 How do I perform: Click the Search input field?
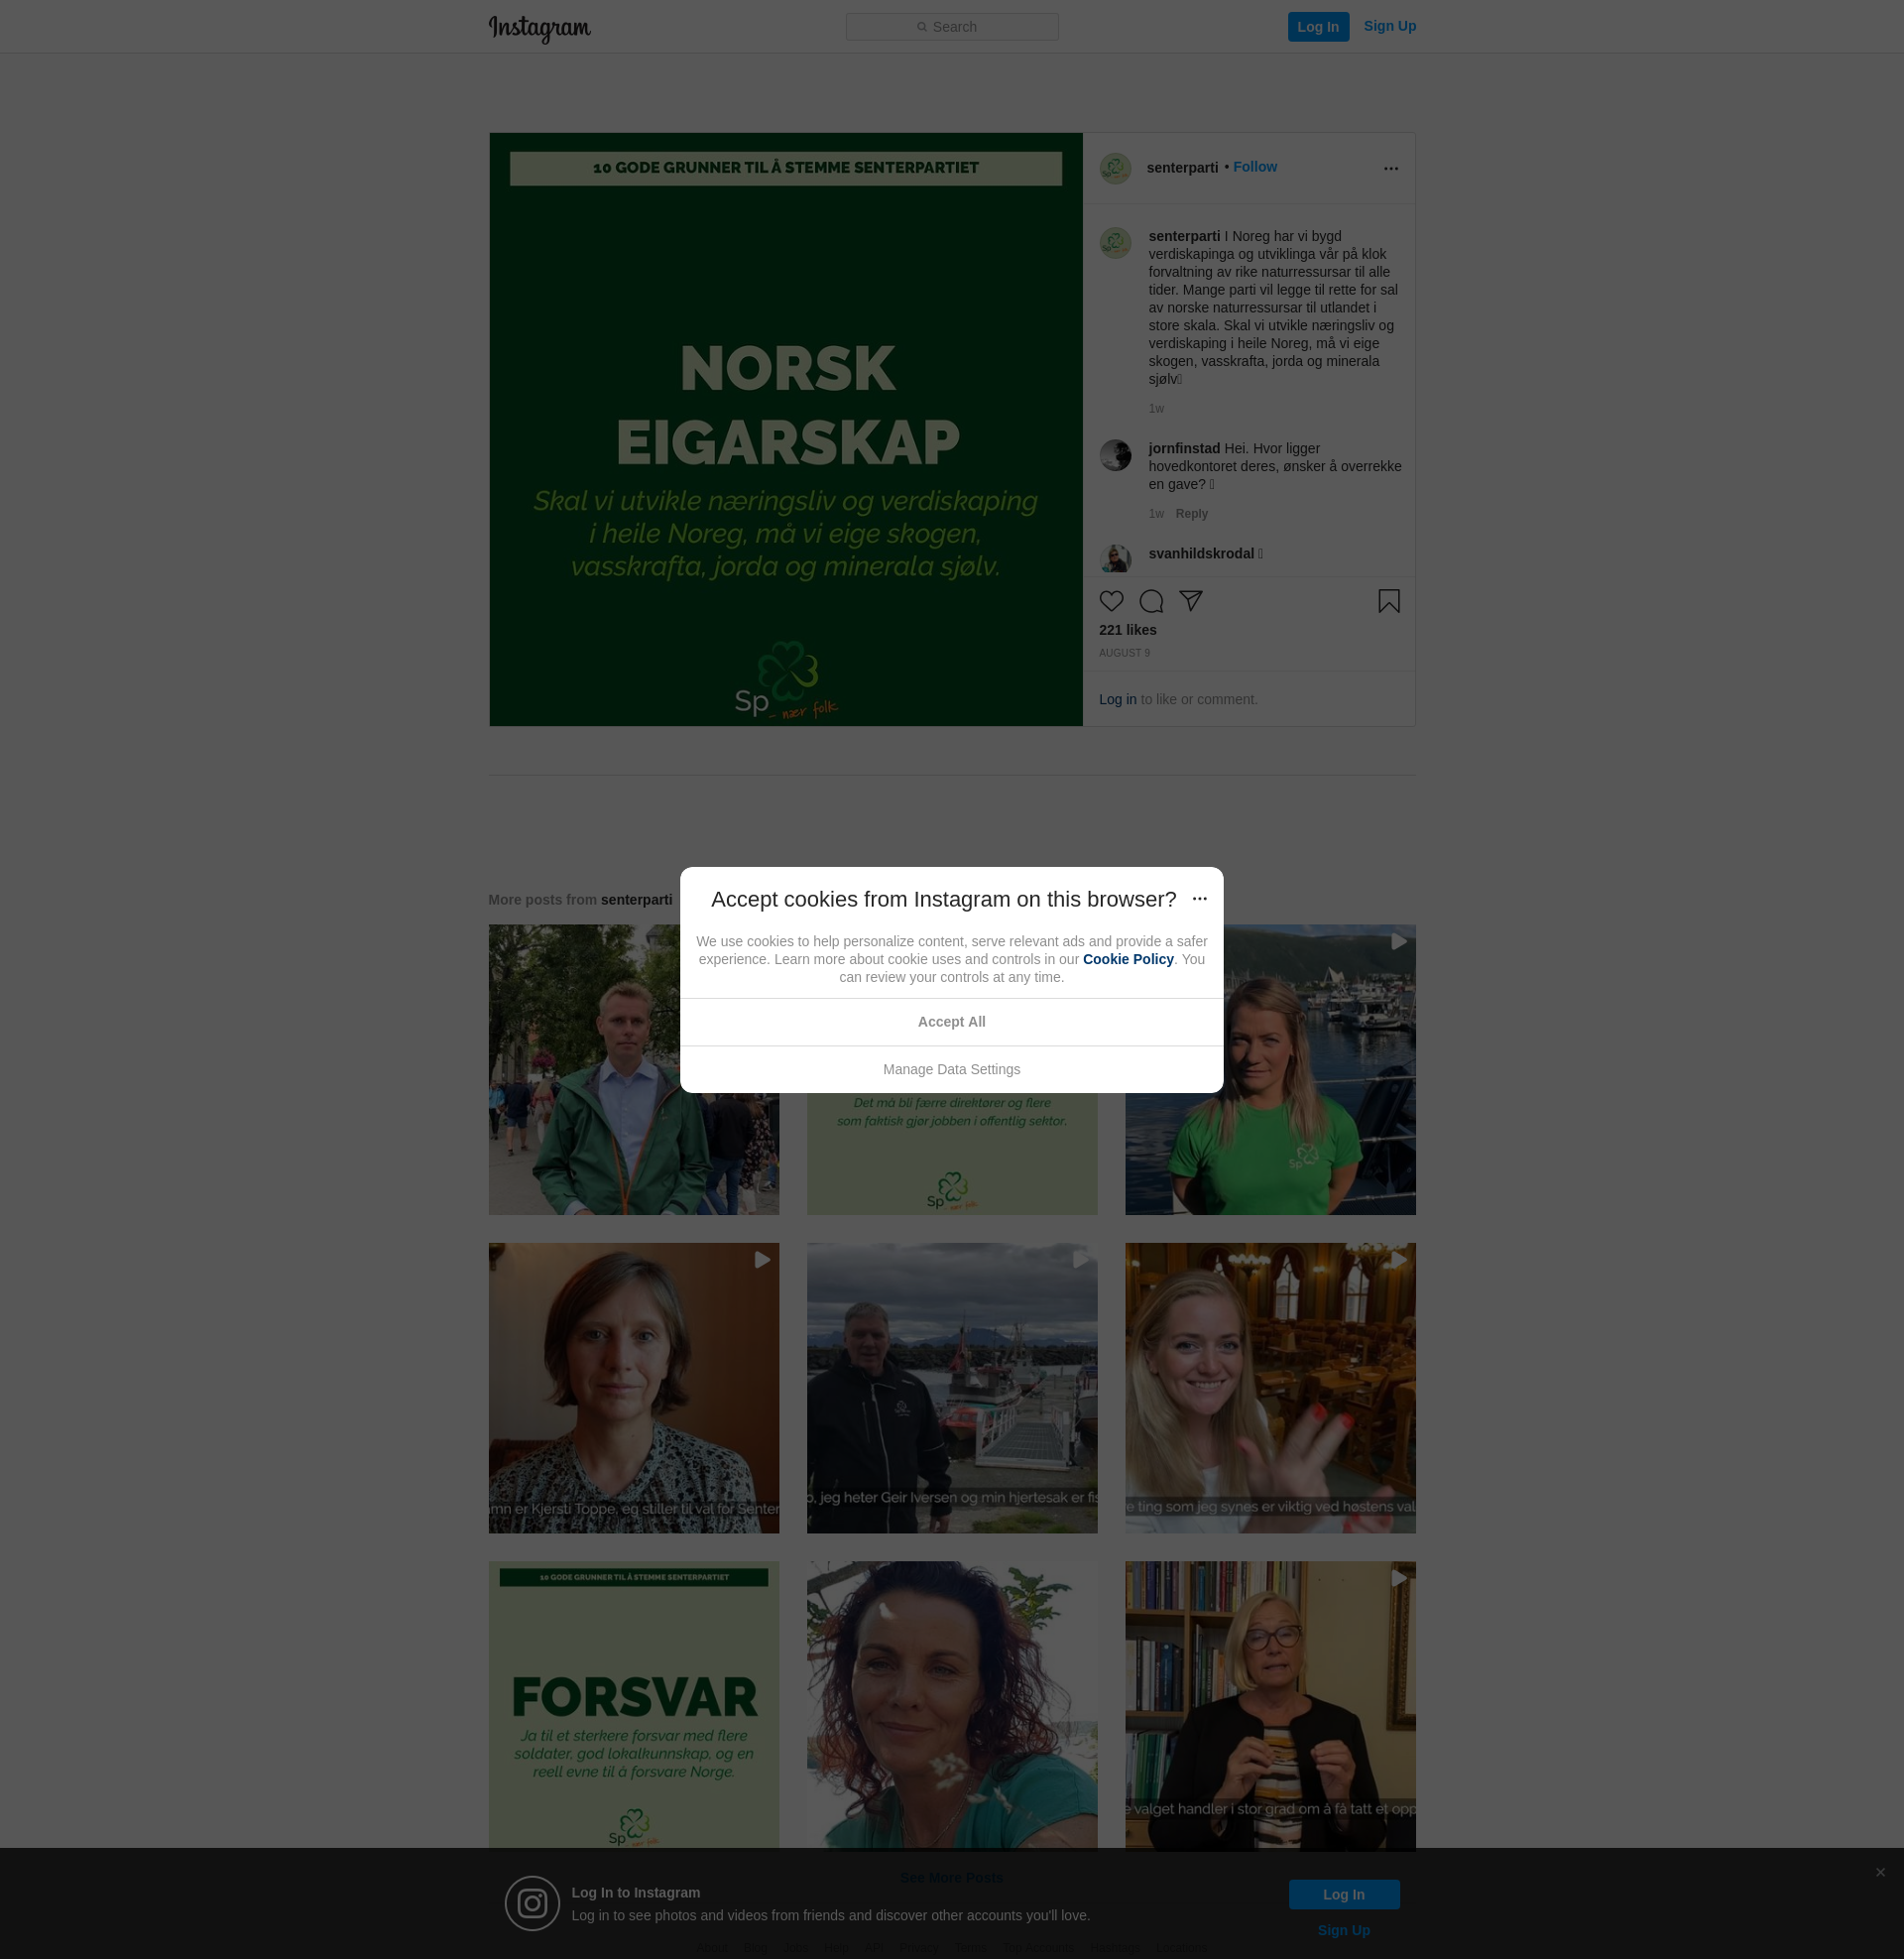pyautogui.click(x=952, y=27)
